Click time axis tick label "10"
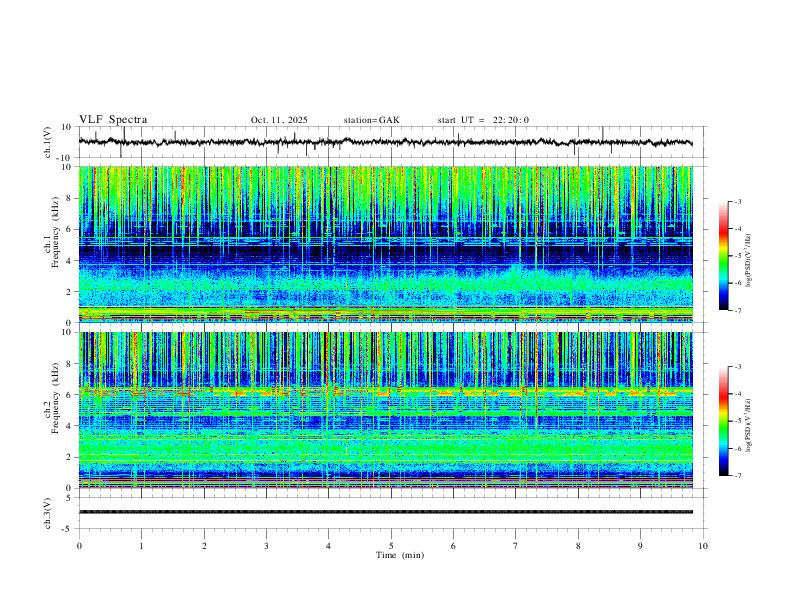 (x=703, y=546)
